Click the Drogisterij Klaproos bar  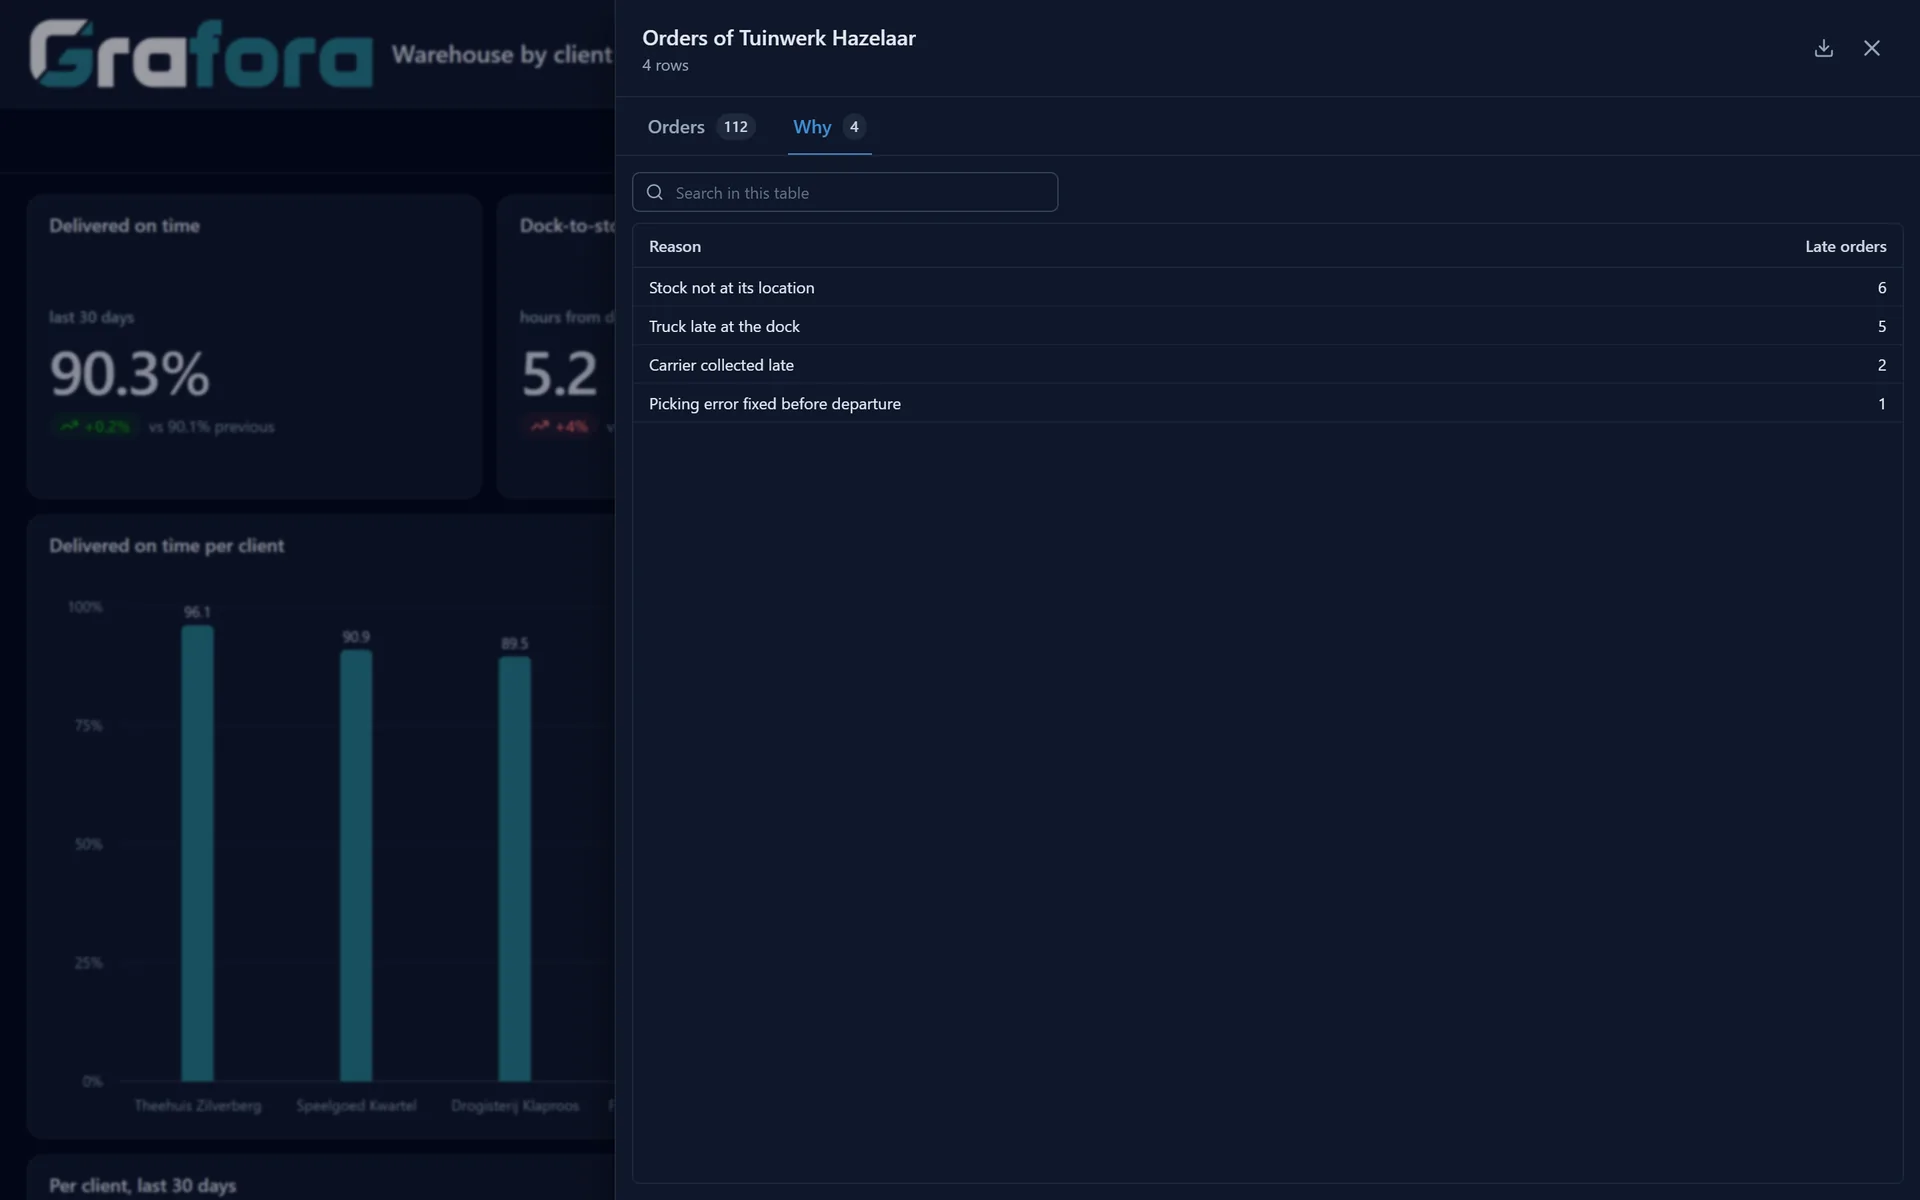pos(515,869)
